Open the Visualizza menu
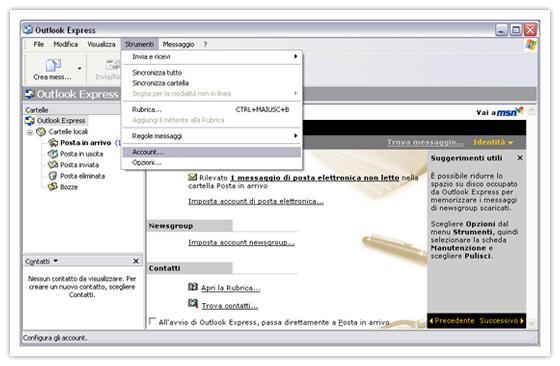 coord(101,44)
